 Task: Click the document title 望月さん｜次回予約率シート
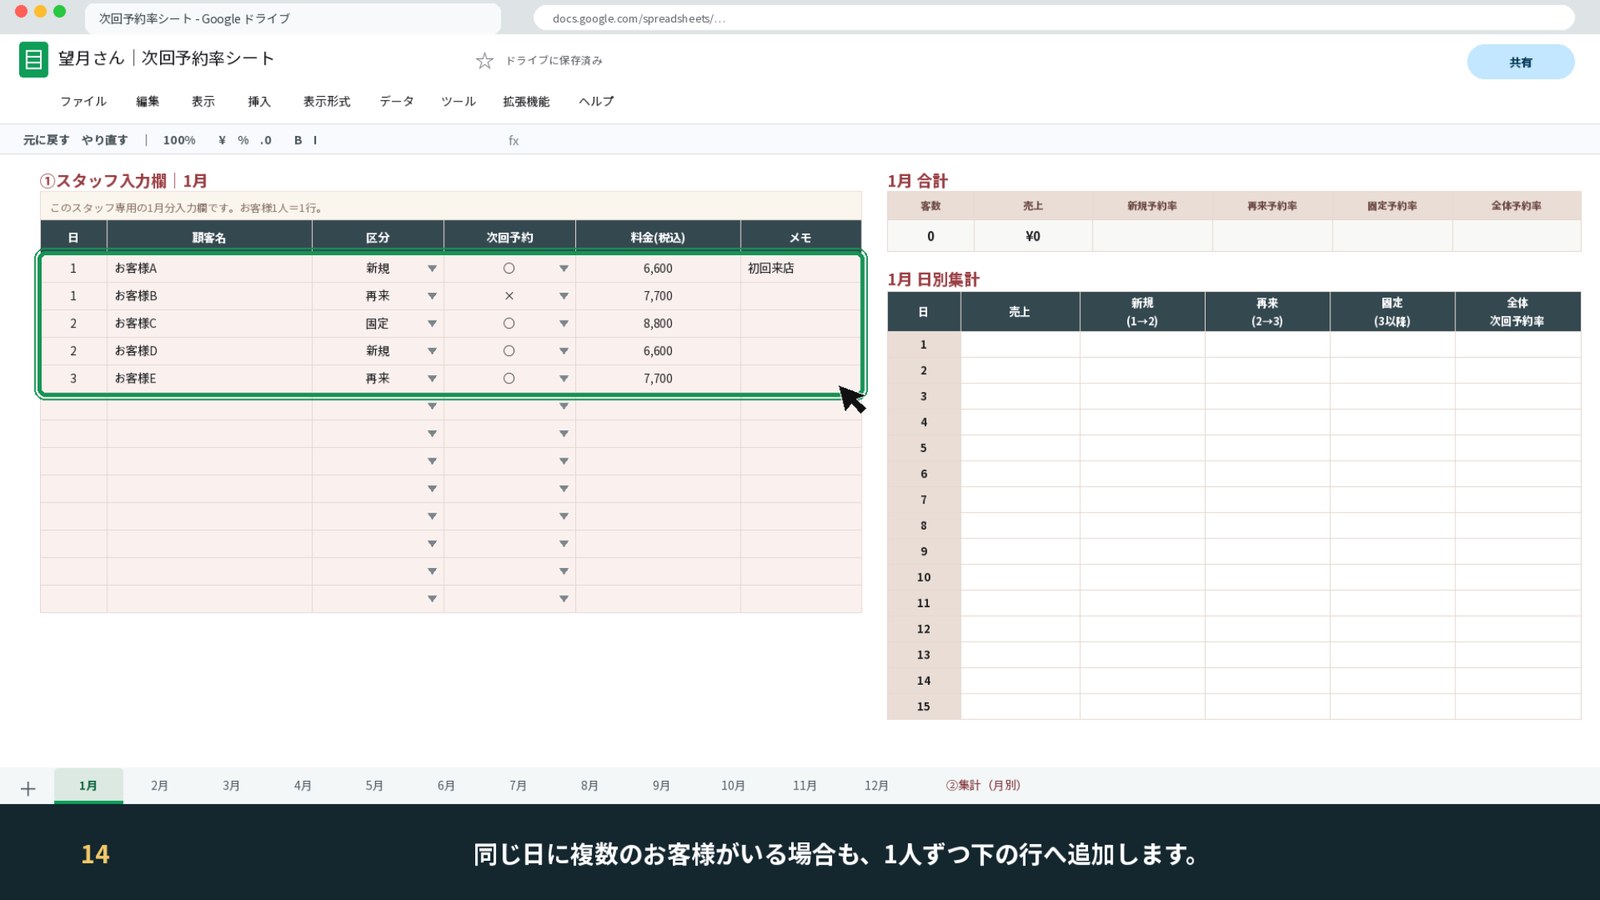(166, 59)
